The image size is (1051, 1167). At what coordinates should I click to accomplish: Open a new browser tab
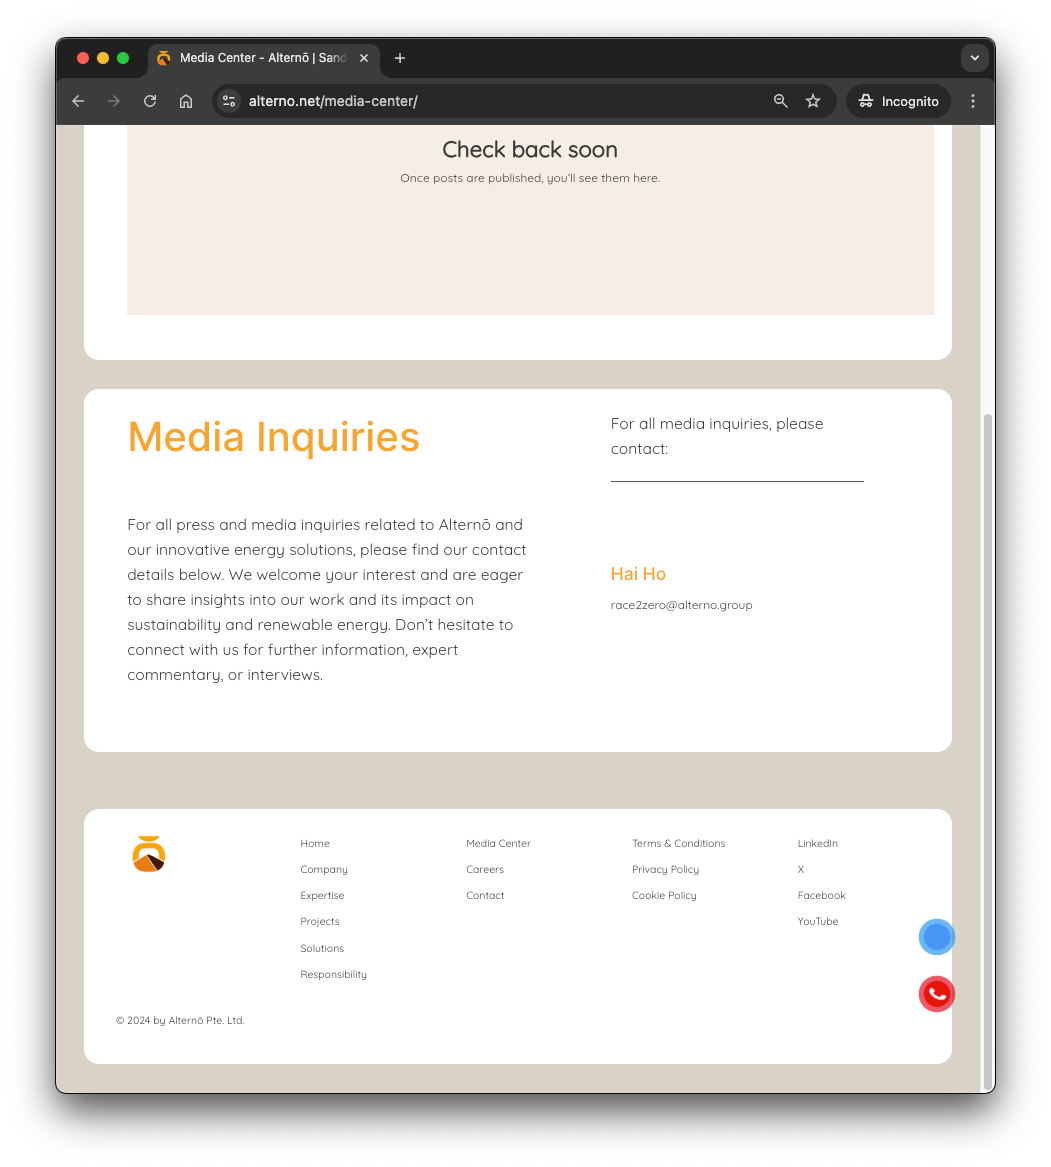(400, 58)
